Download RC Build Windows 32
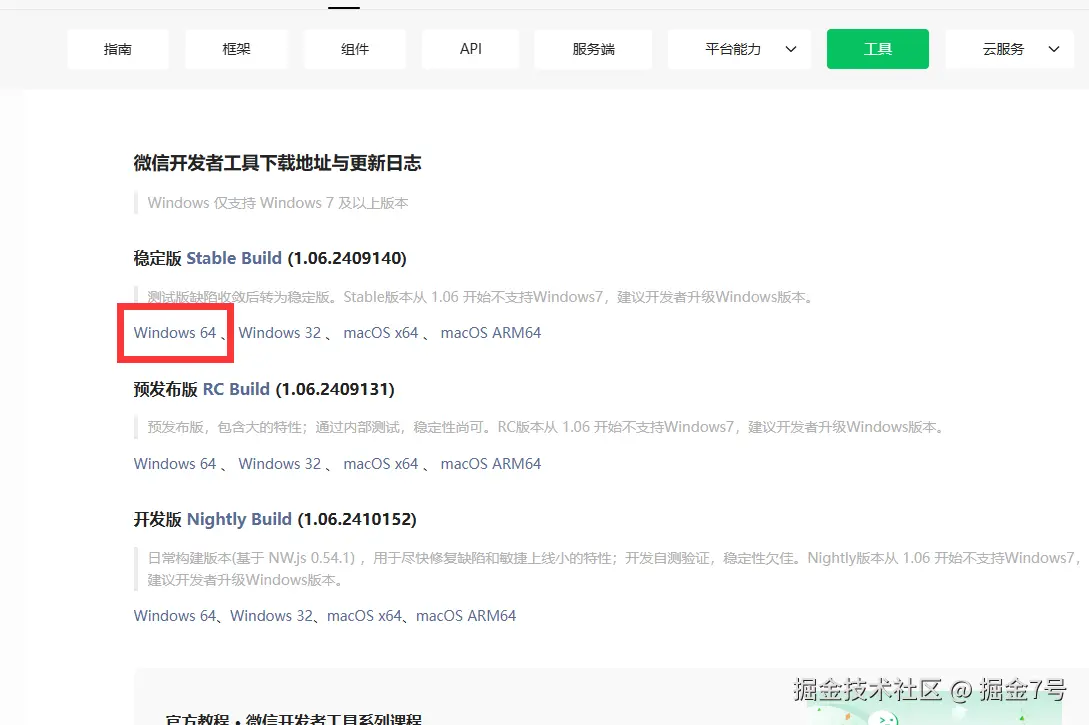1089x725 pixels. click(280, 464)
